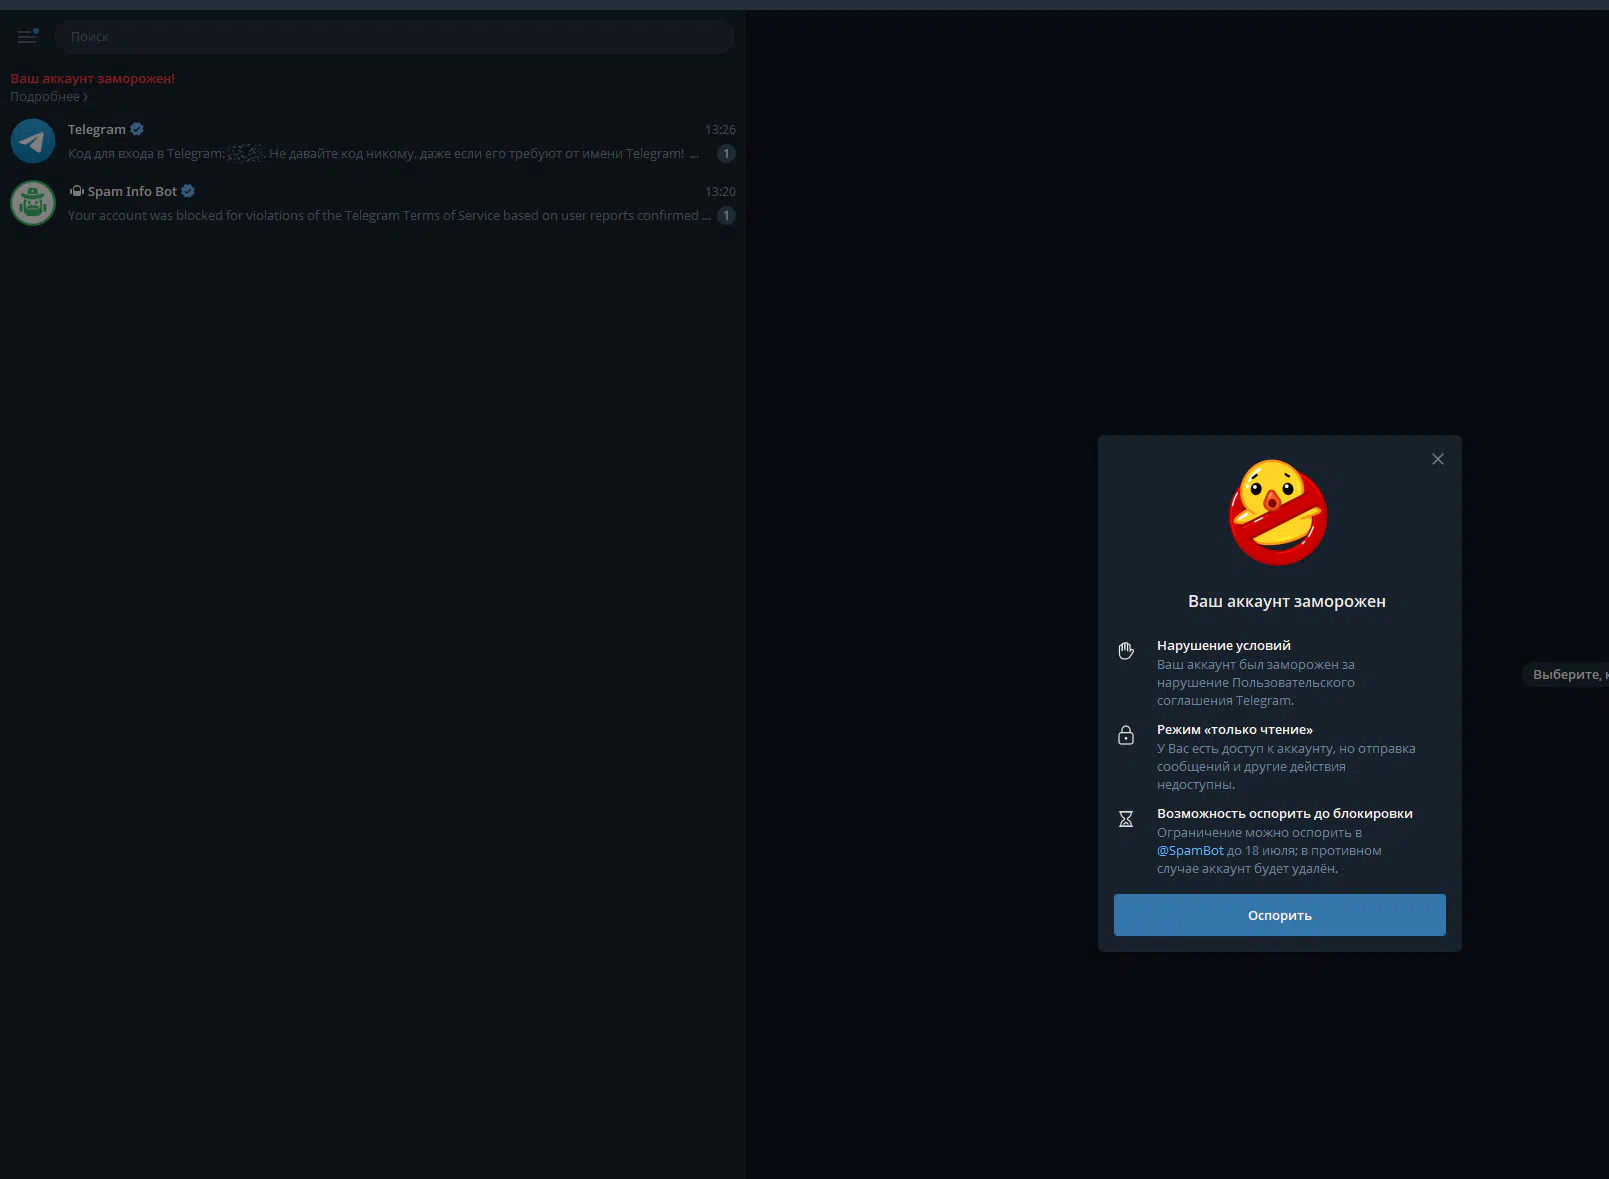Click the Your account was blocked message preview

tap(390, 216)
